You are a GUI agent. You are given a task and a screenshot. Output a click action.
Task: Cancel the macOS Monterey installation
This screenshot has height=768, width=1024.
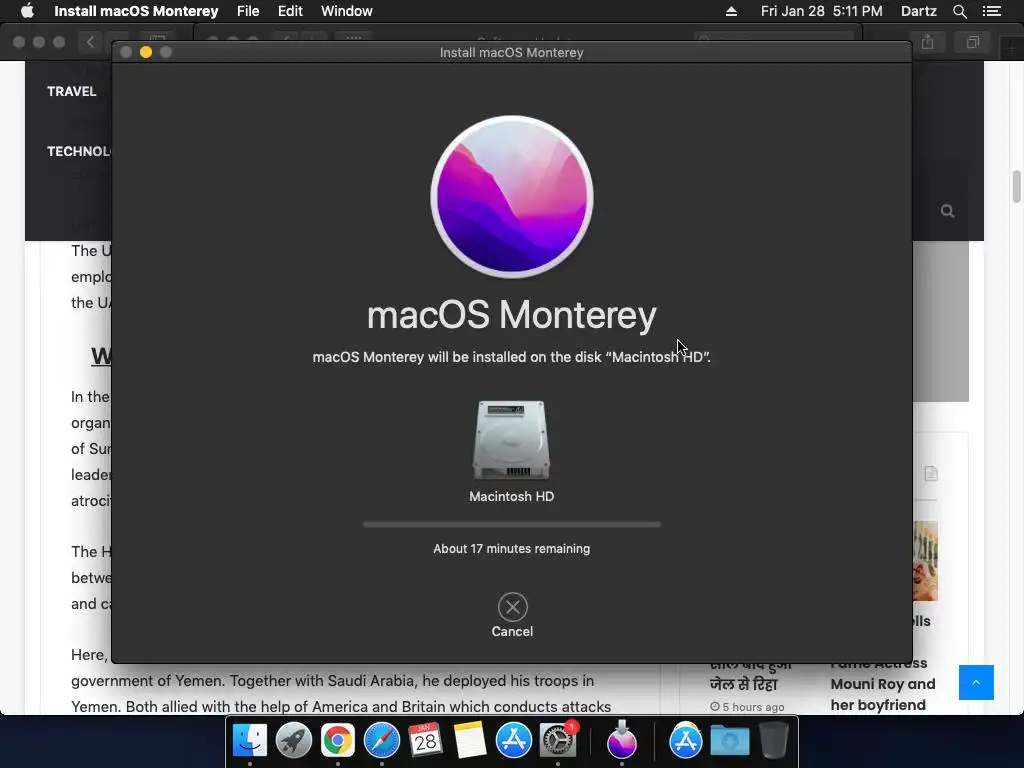512,615
